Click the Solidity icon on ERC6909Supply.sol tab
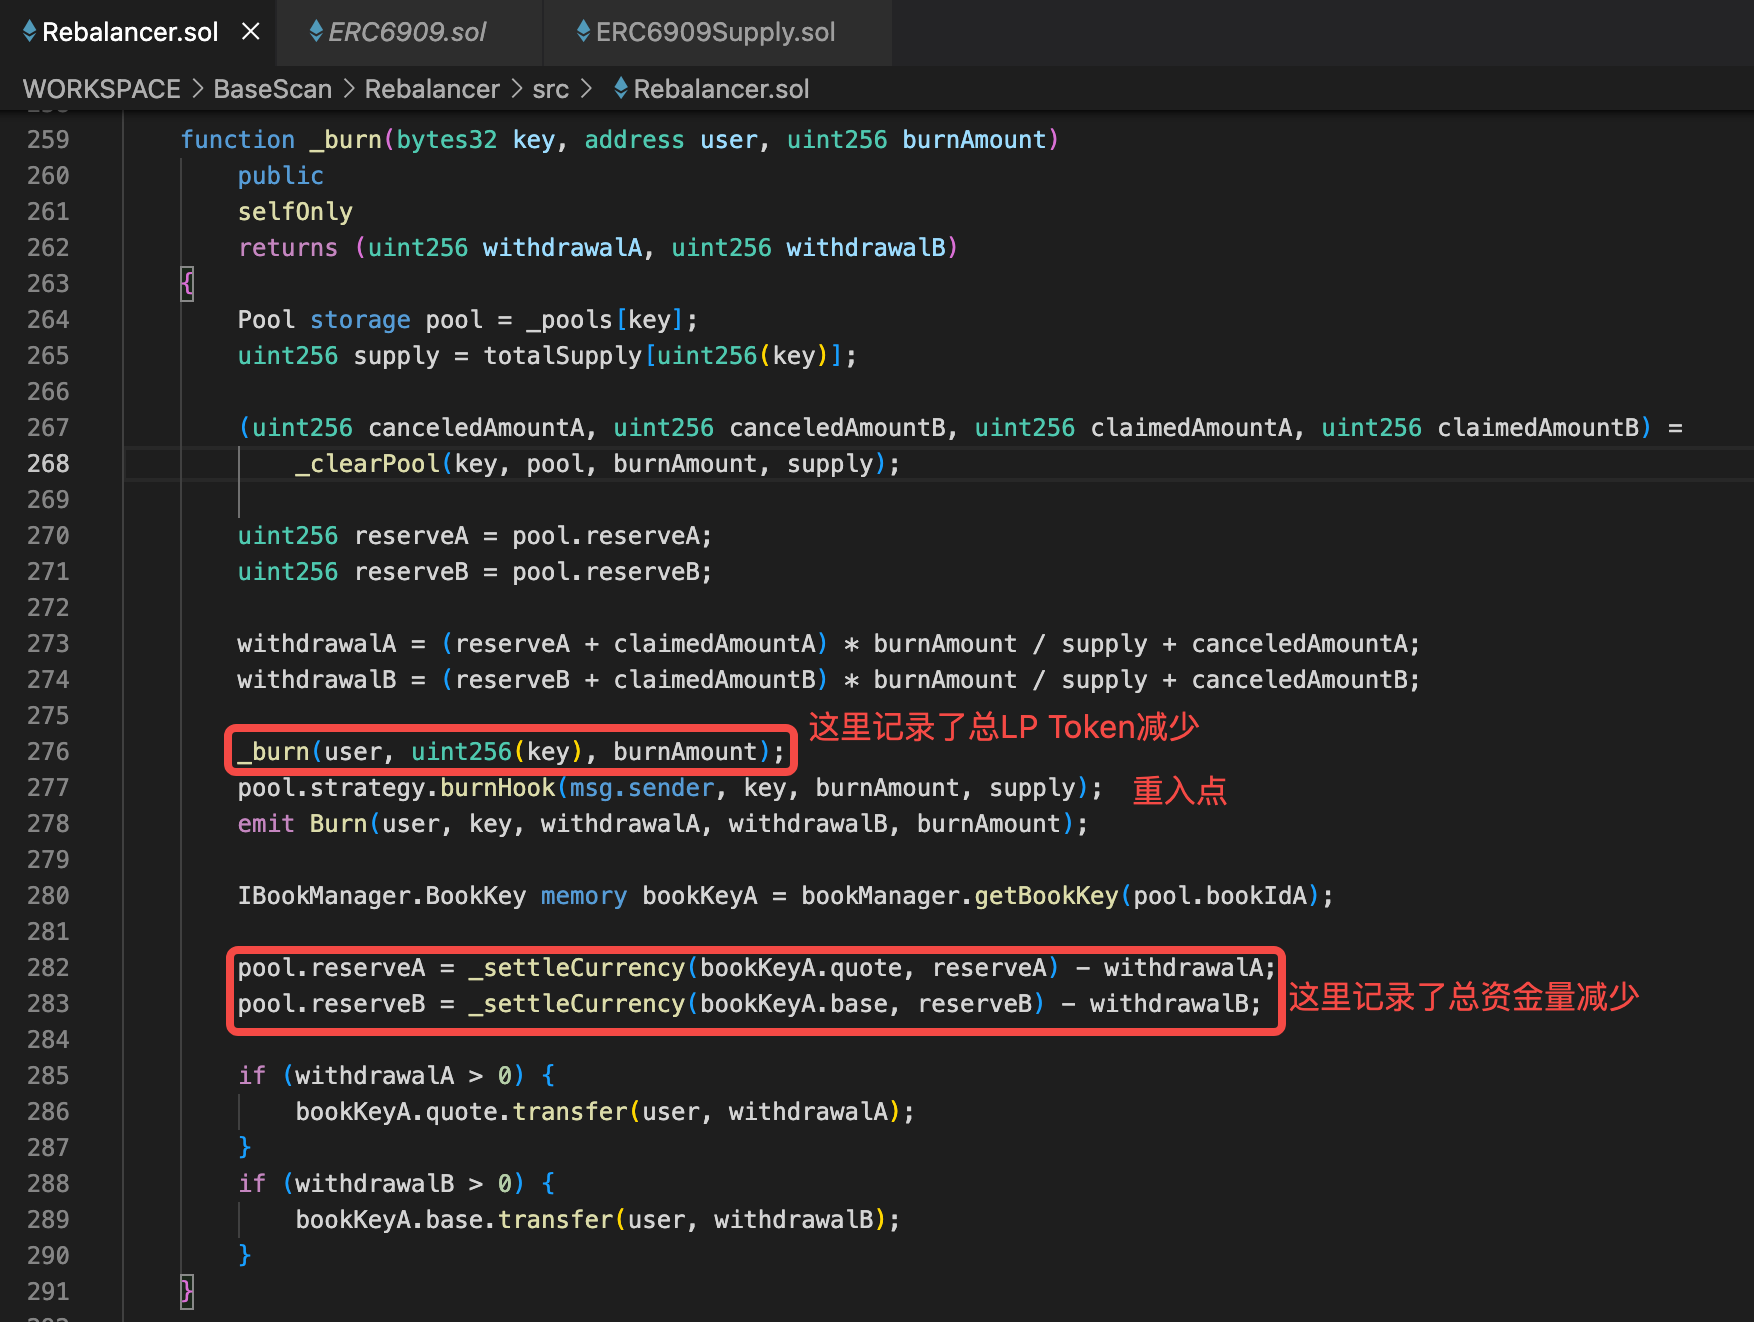1754x1322 pixels. (583, 32)
